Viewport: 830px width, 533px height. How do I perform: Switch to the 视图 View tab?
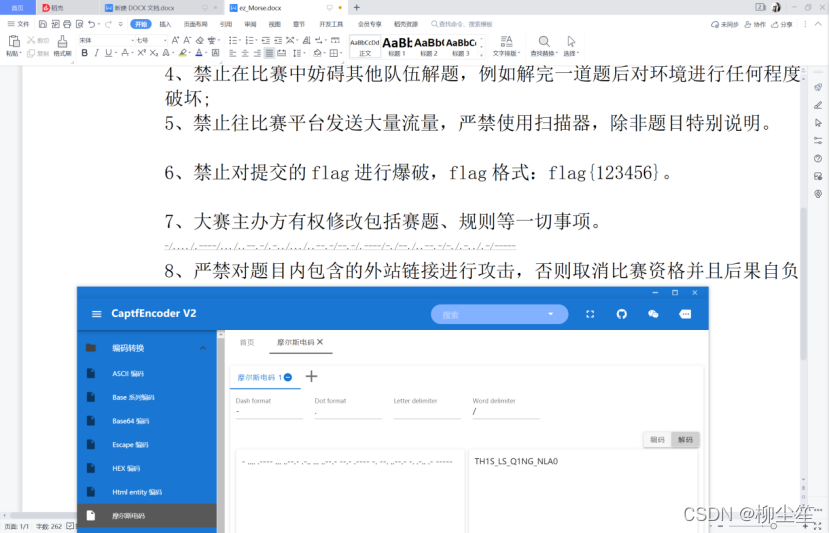click(274, 24)
